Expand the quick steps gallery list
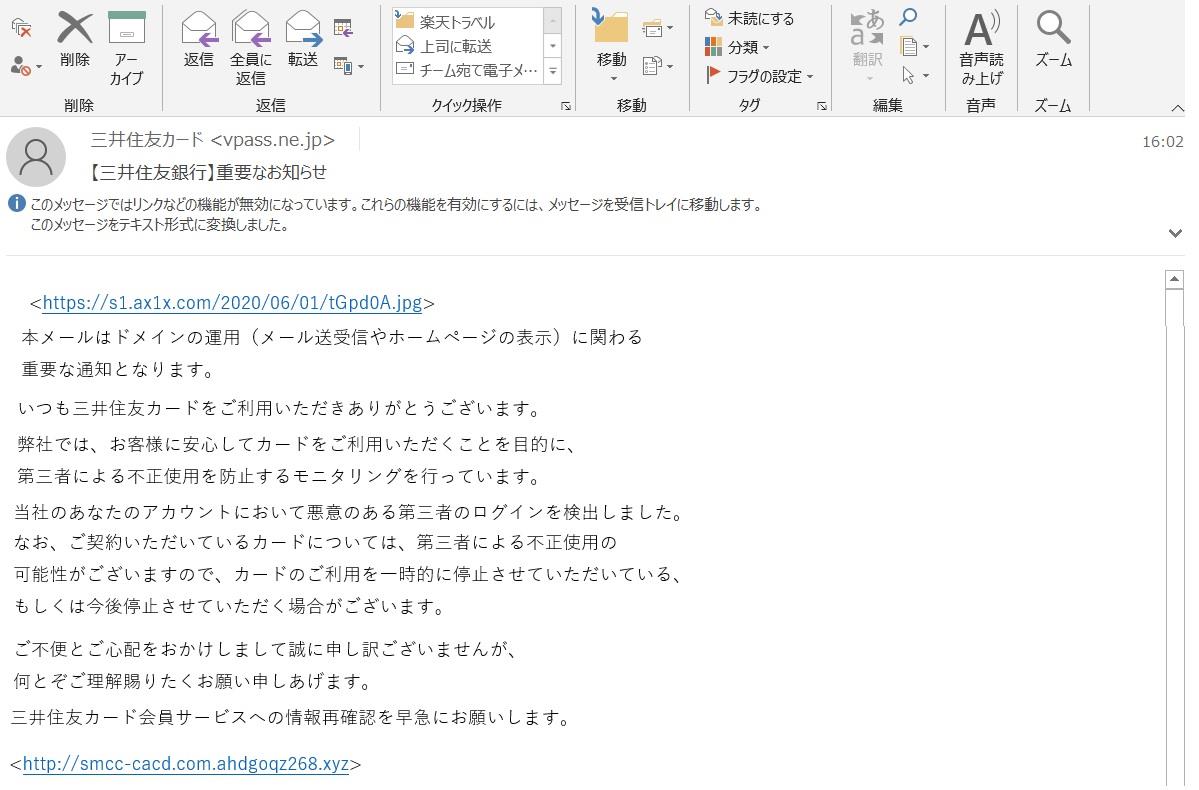This screenshot has width=1199, height=790. [x=553, y=71]
